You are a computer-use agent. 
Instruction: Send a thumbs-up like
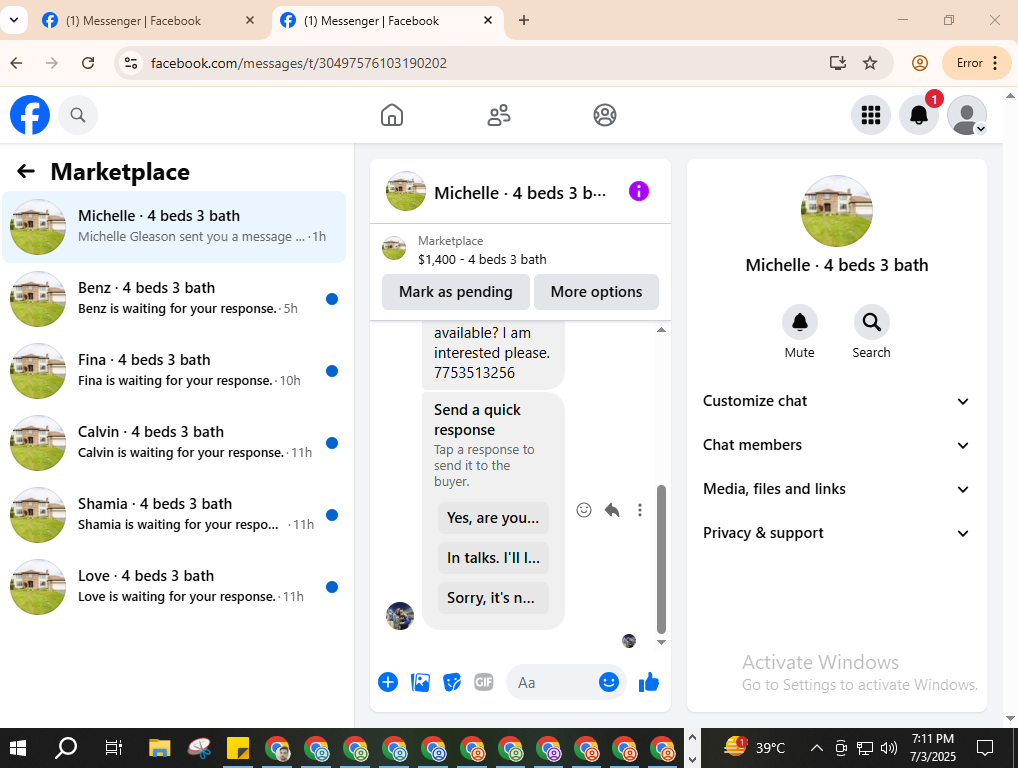point(649,682)
